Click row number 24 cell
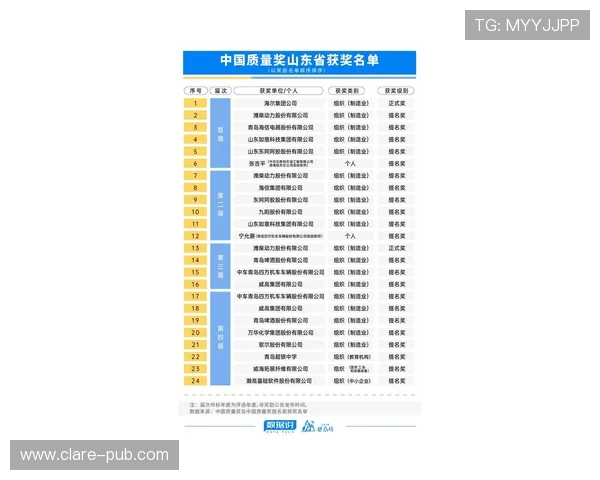Viewport: 600px width, 480px height. [x=195, y=381]
